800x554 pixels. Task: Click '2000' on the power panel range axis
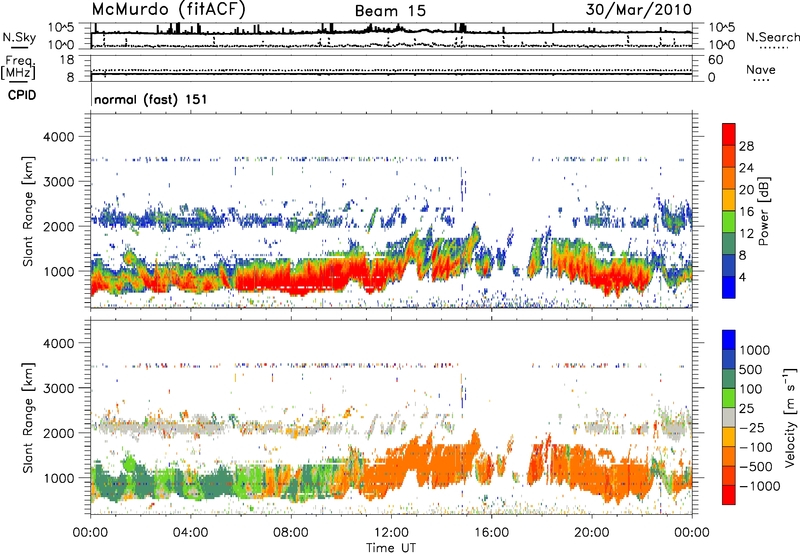[x=59, y=226]
